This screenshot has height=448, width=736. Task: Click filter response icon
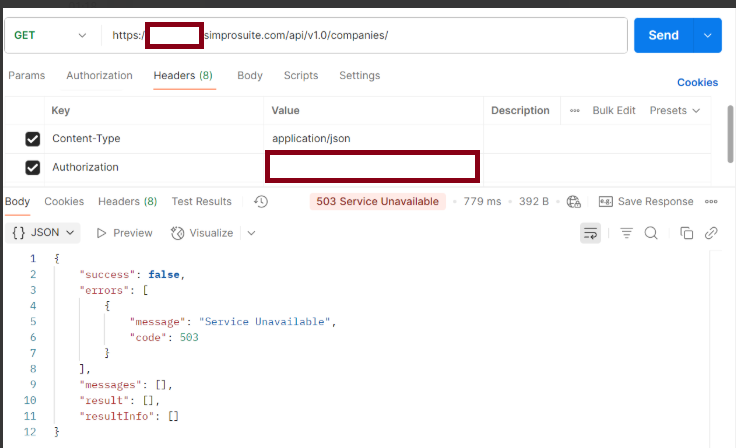[x=626, y=233]
